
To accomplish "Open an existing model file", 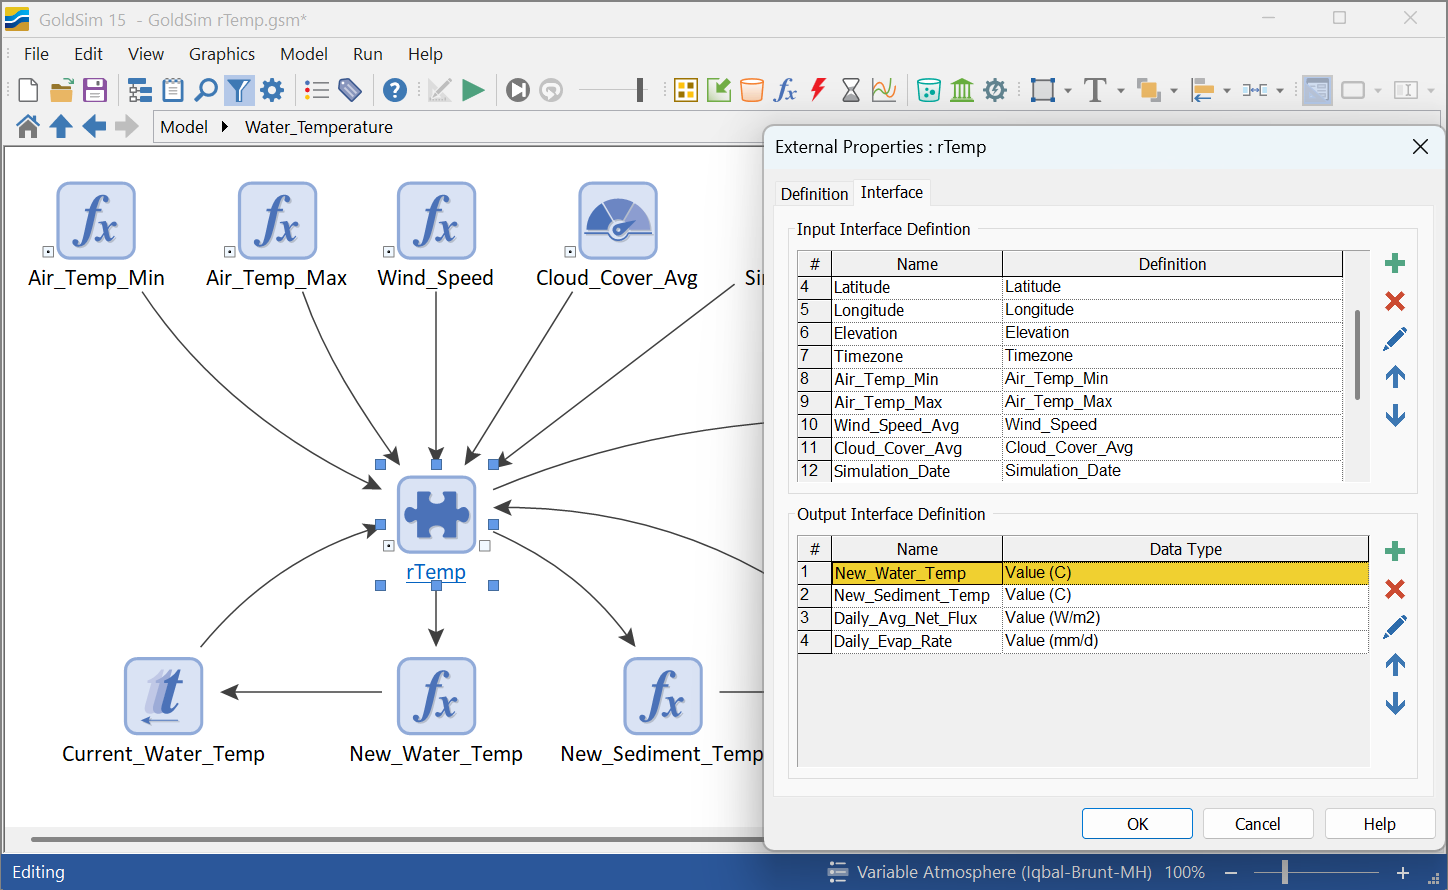I will 61,90.
